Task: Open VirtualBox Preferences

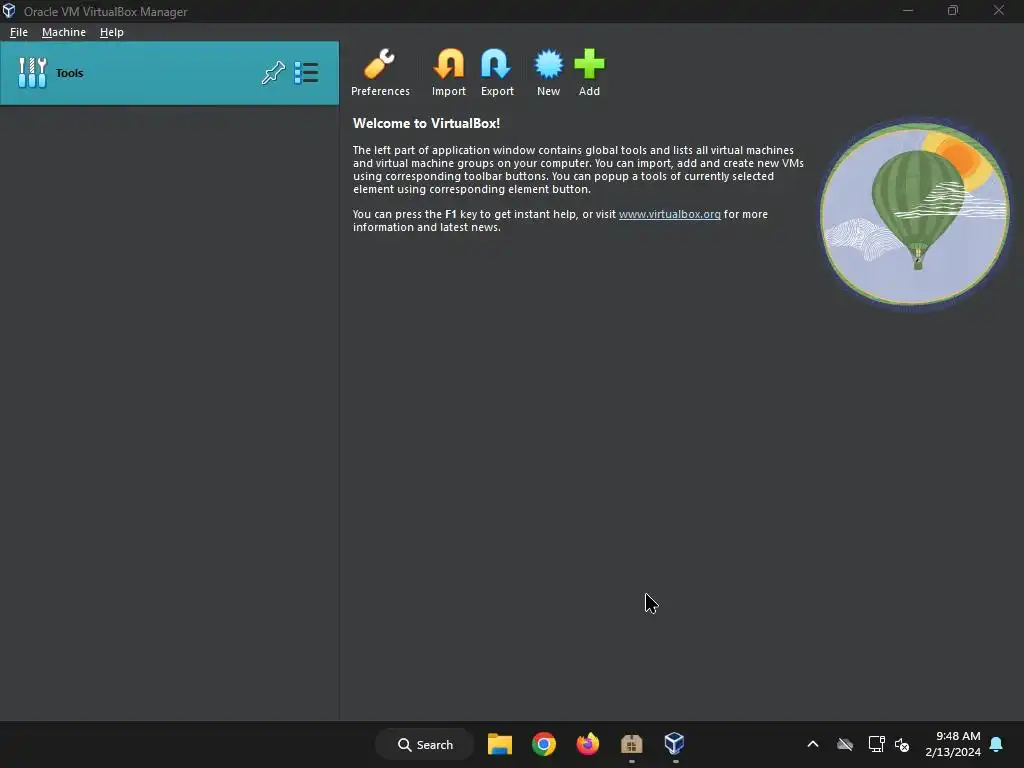Action: click(380, 72)
